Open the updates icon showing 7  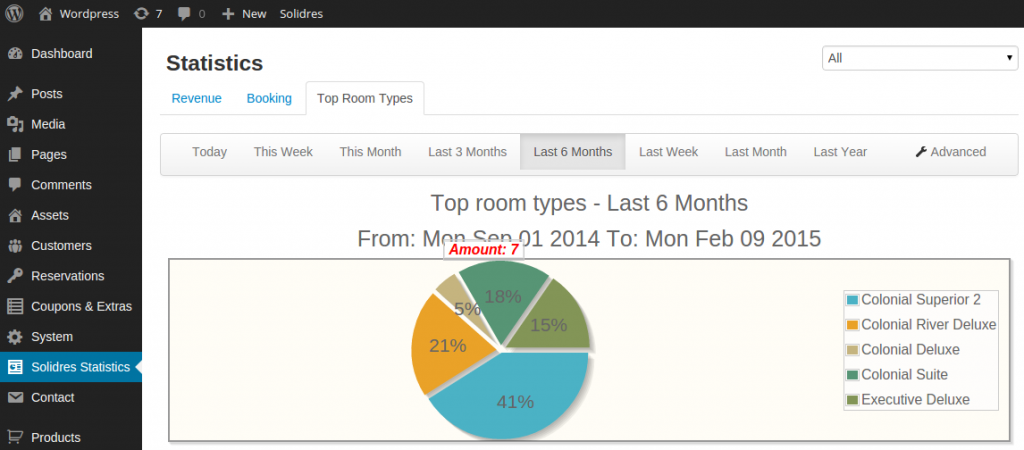141,14
